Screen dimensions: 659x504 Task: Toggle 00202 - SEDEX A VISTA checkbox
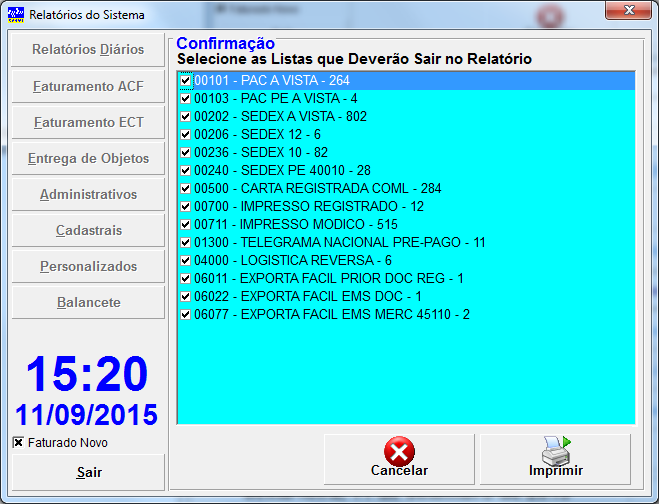click(185, 116)
